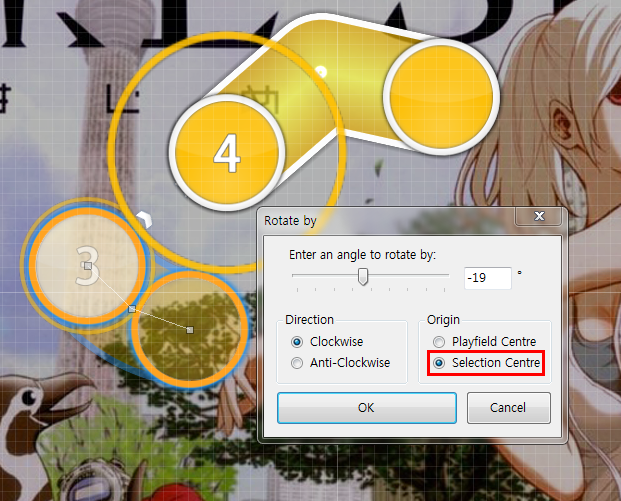Confirm rotation with the OK button

click(x=367, y=408)
